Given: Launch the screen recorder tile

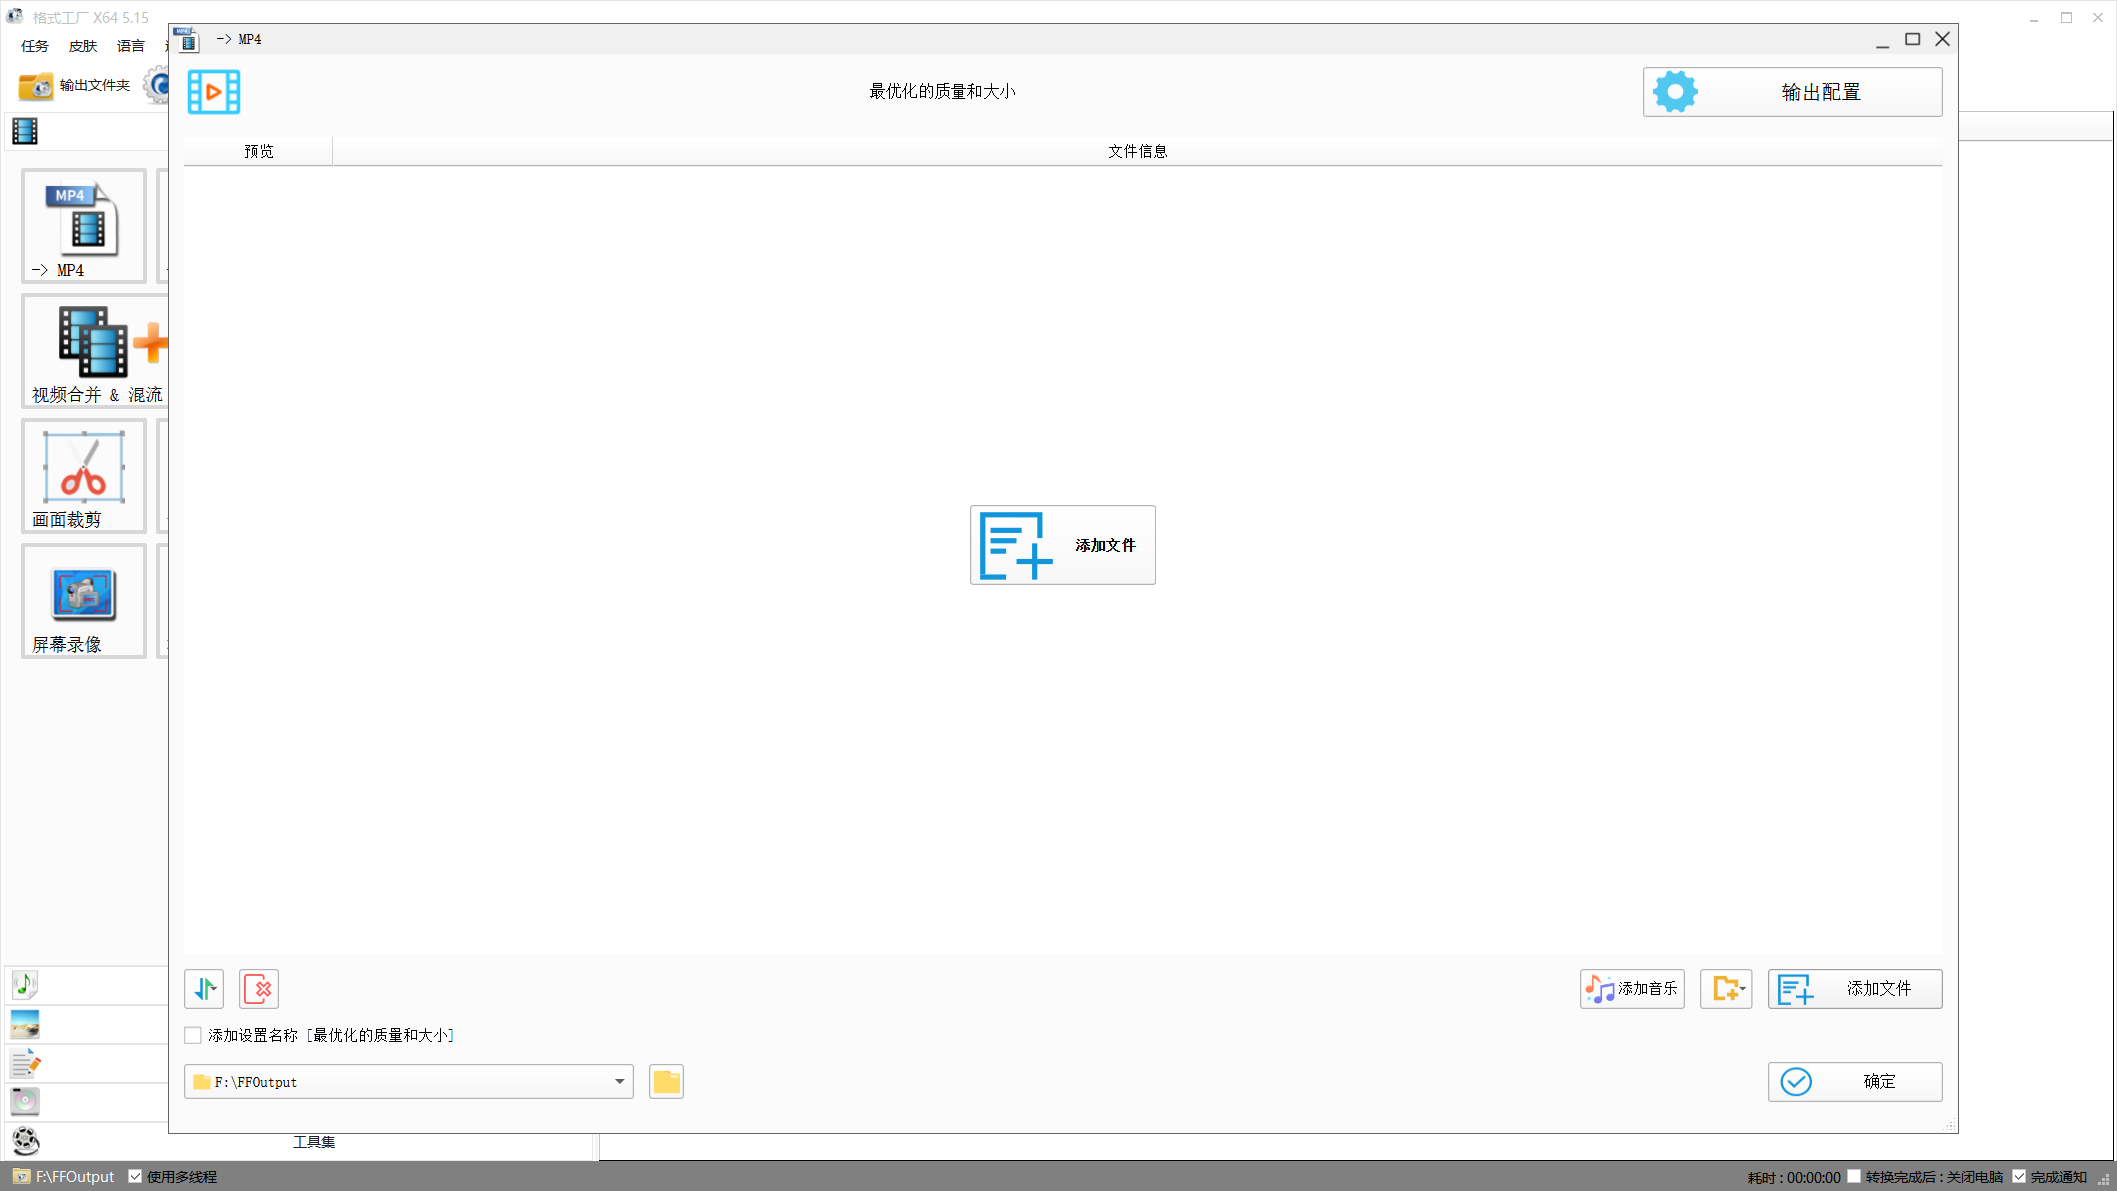Looking at the screenshot, I should [x=84, y=601].
